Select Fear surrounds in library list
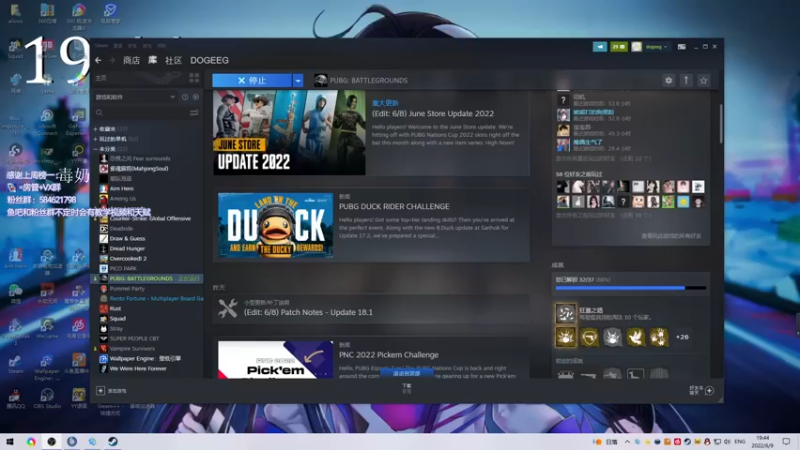 (140, 159)
